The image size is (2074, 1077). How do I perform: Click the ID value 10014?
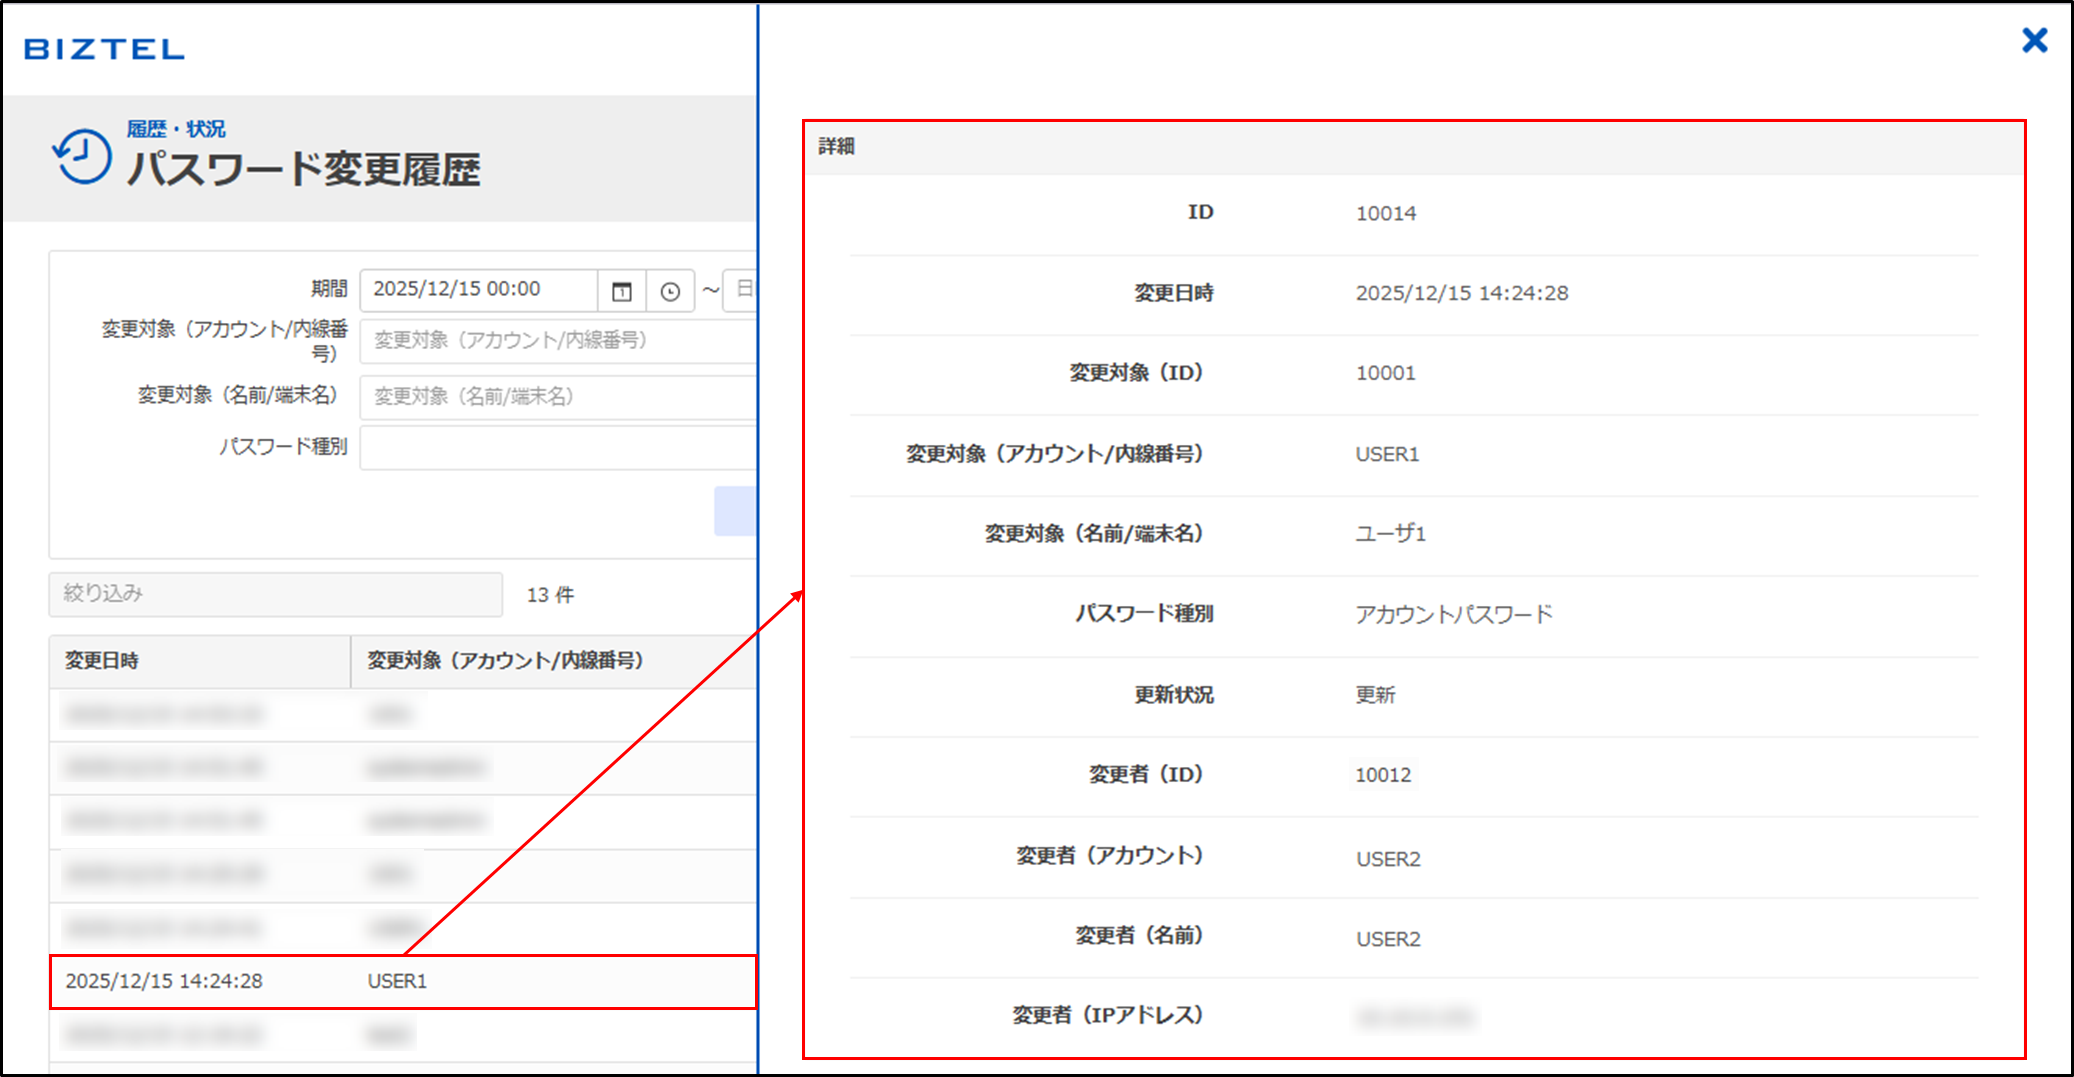pos(1385,213)
